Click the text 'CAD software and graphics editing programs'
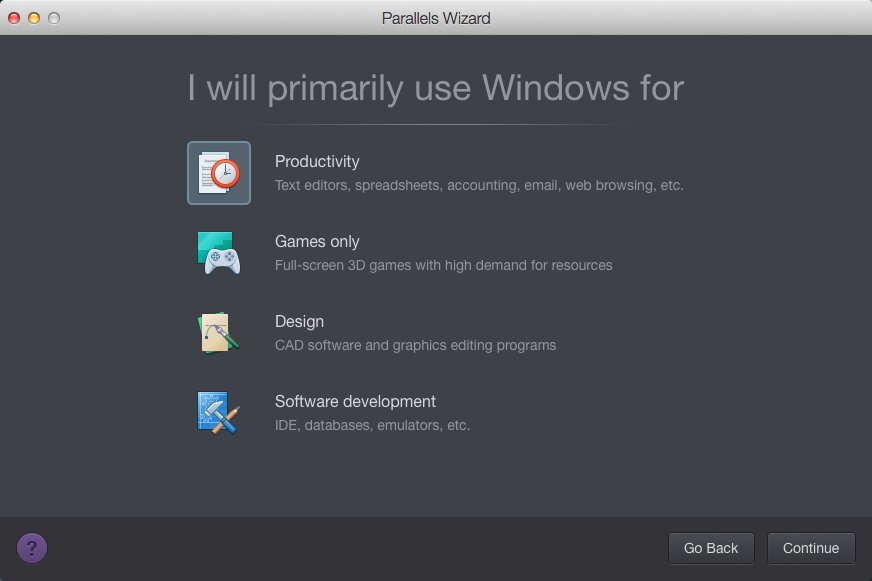The image size is (872, 581). [x=415, y=345]
